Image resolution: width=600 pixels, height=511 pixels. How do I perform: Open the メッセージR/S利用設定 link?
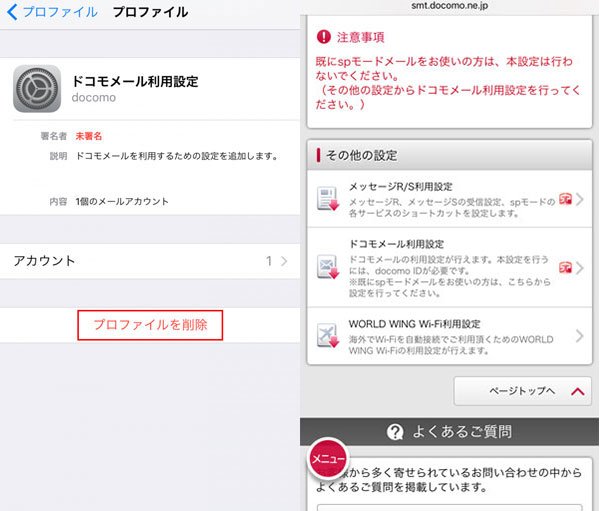pos(450,199)
